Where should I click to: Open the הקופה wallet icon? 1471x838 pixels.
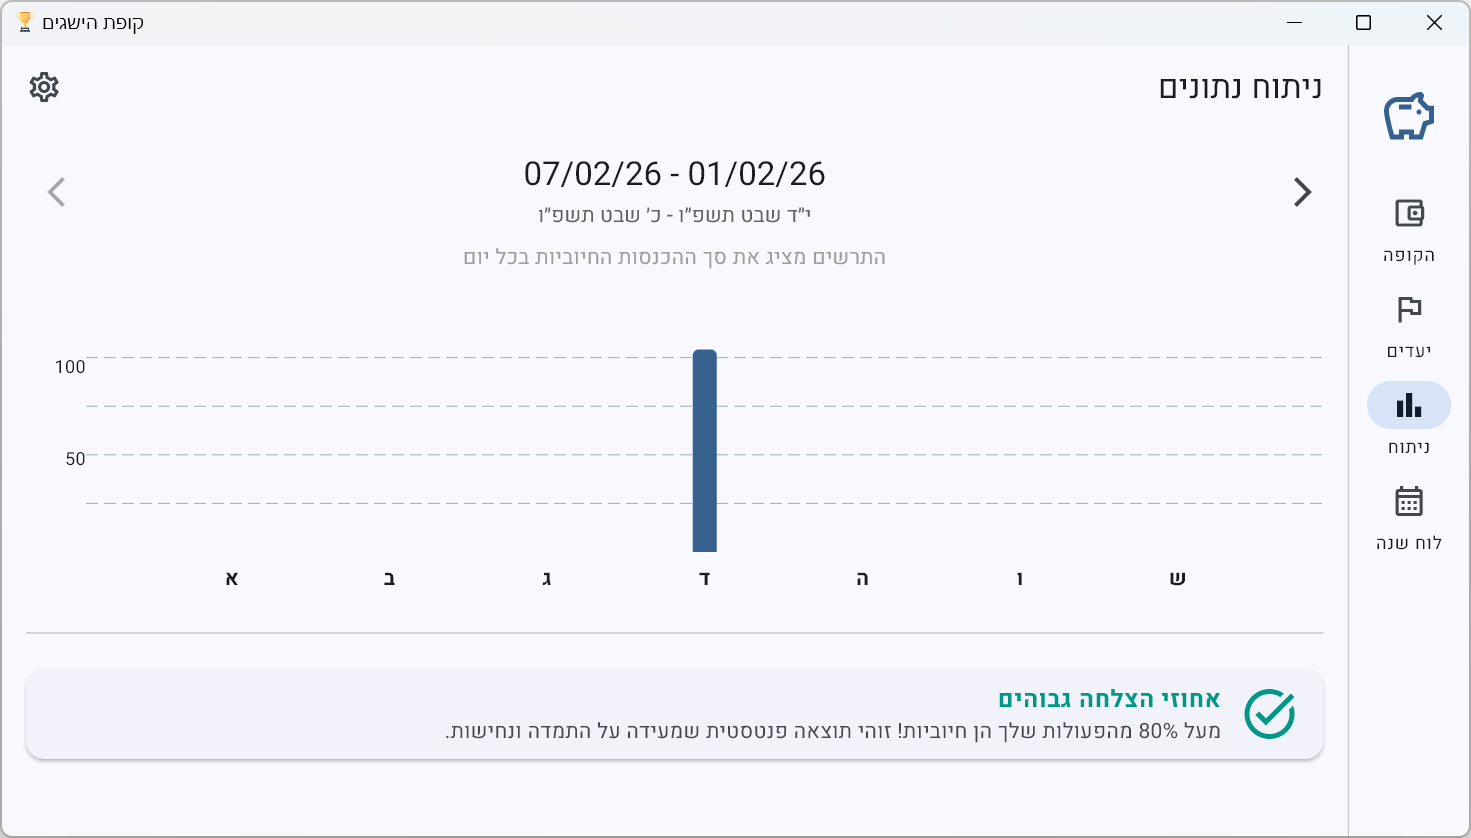click(1409, 213)
